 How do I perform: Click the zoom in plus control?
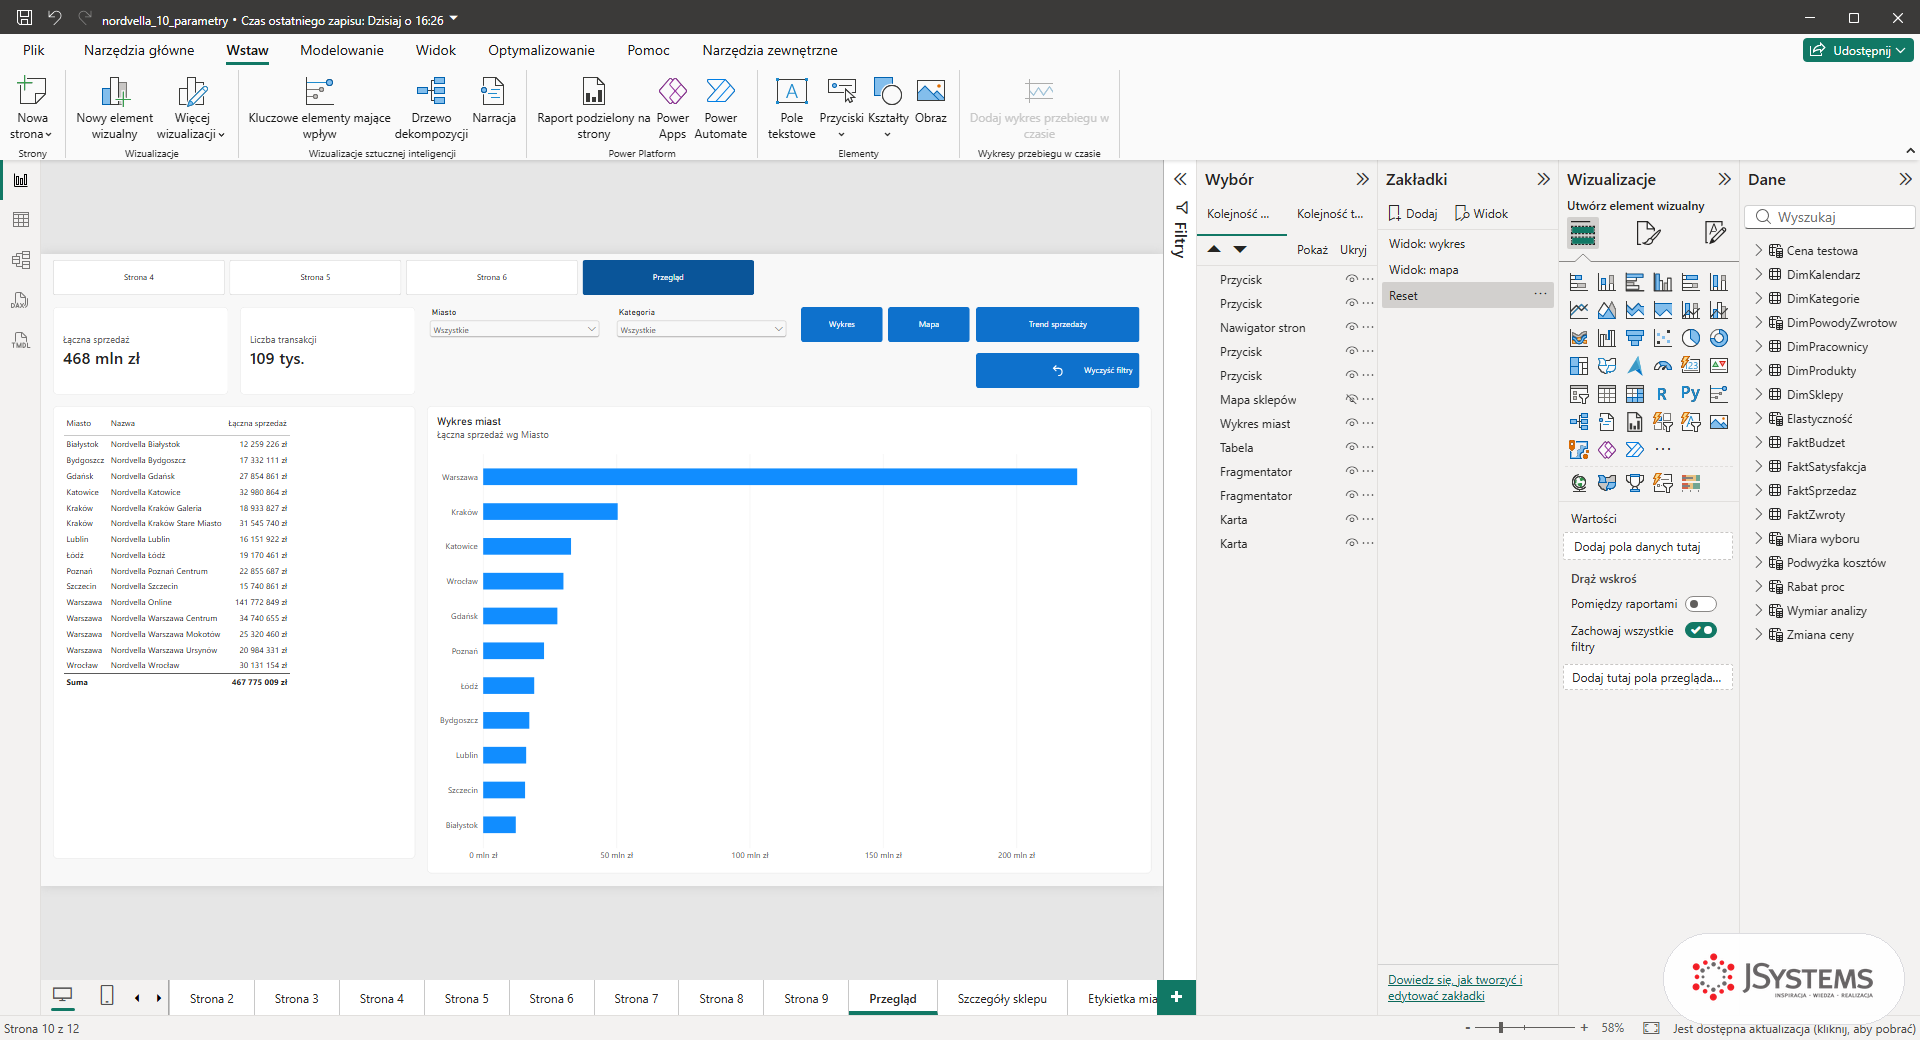click(1584, 1028)
